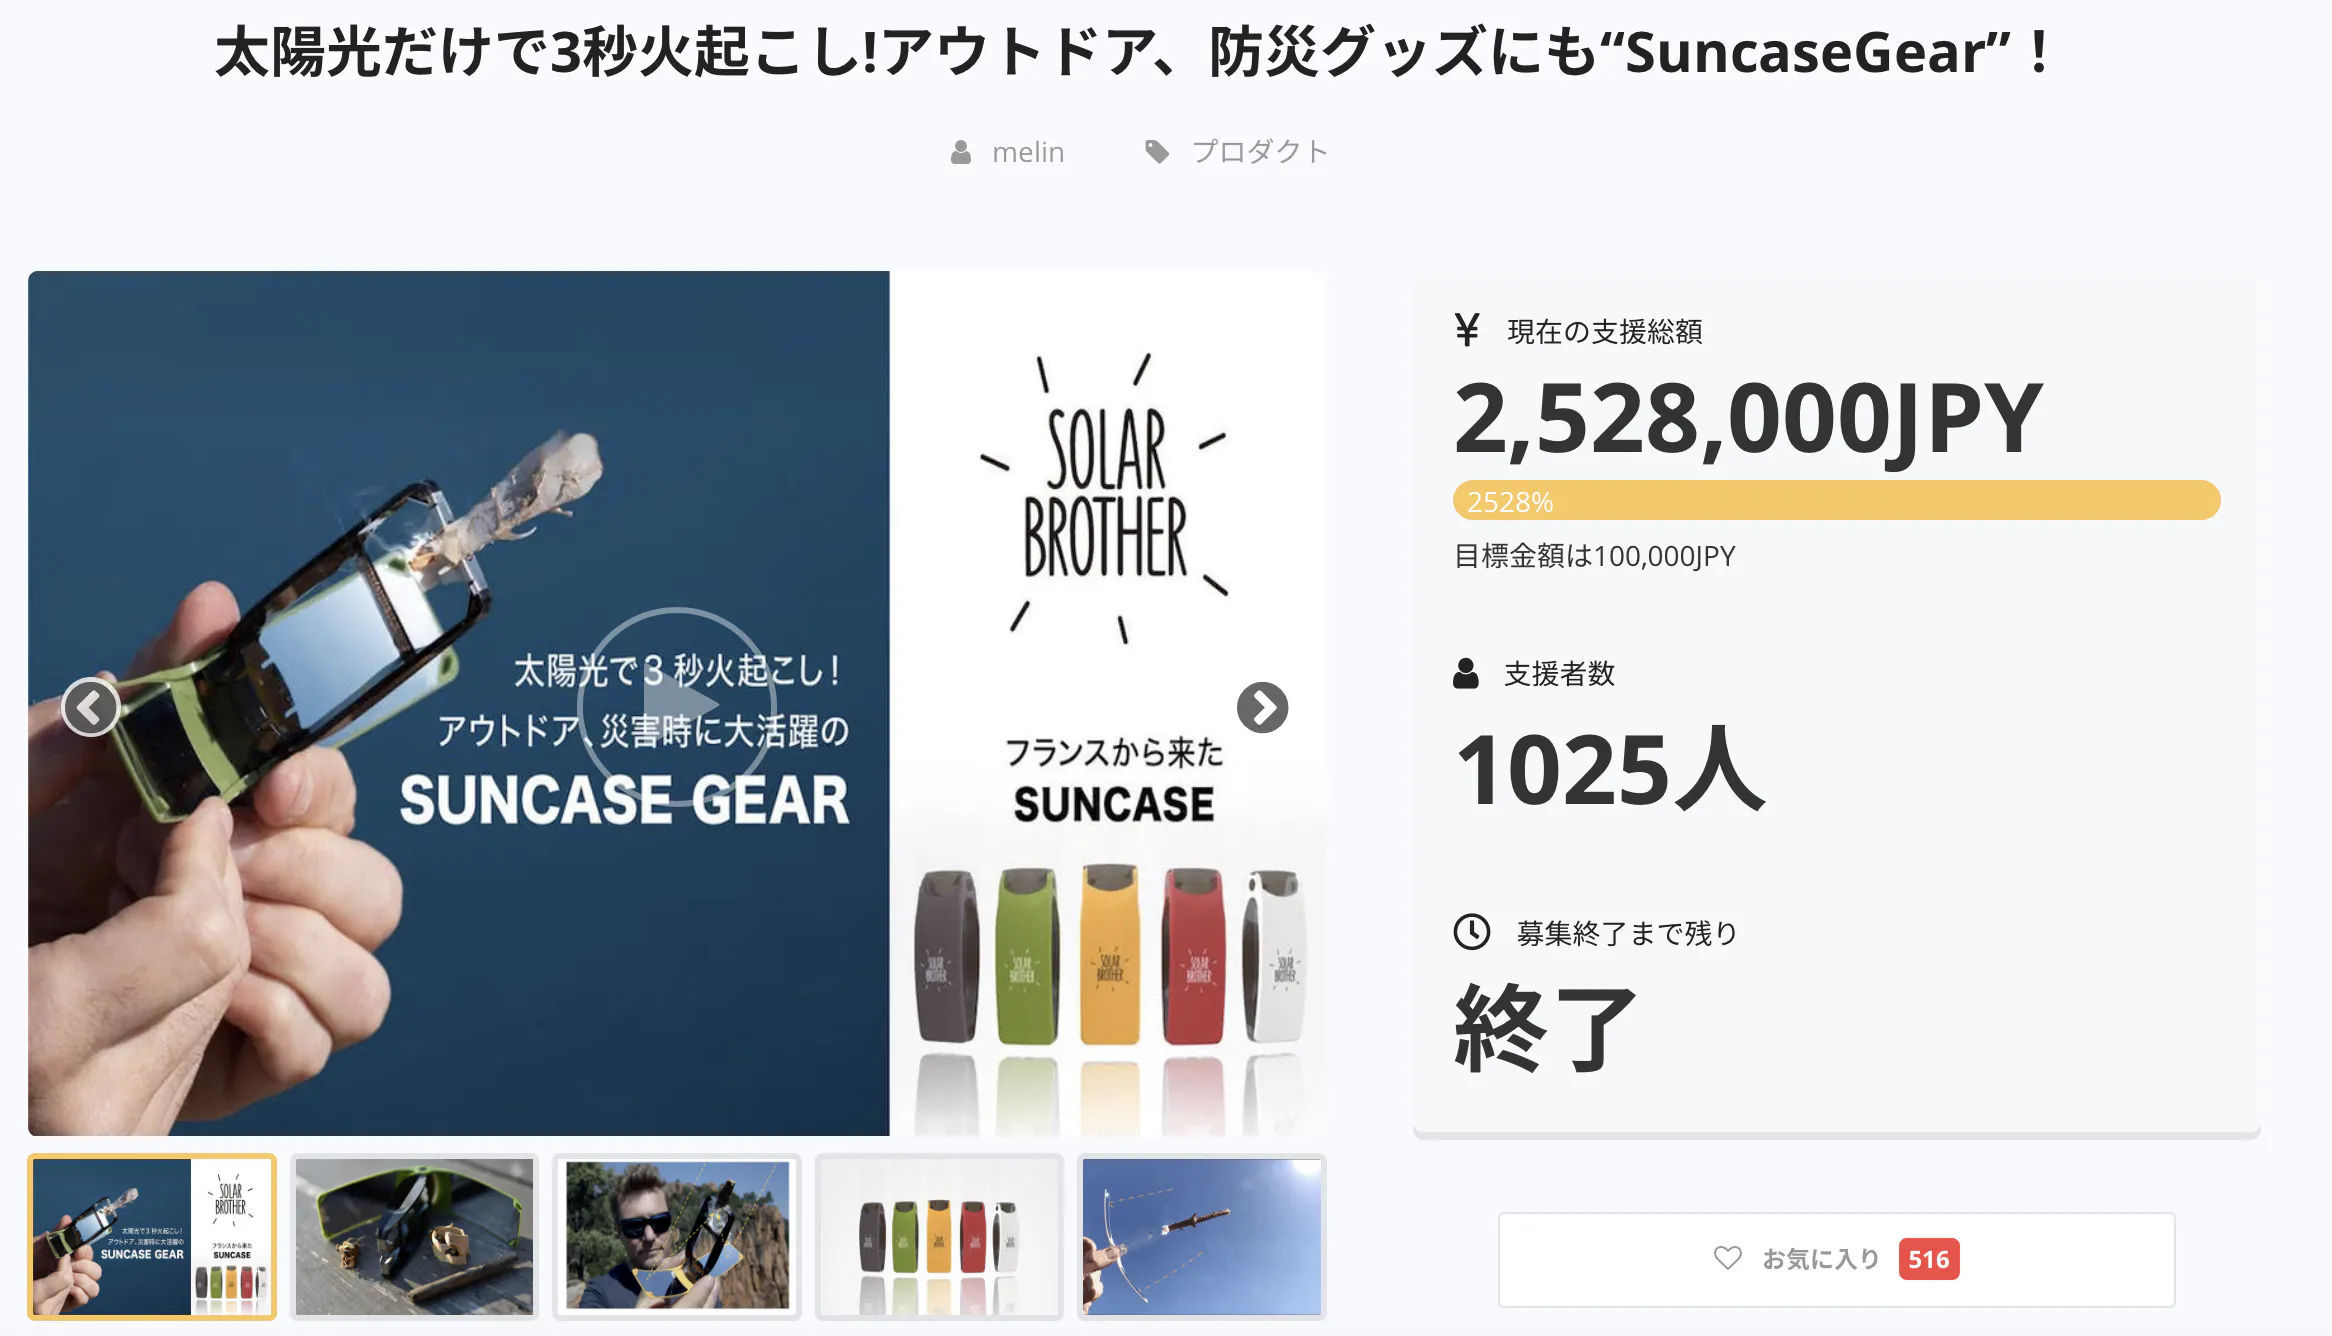Select the thumbnail with blue sky
The width and height of the screenshot is (2332, 1336).
pyautogui.click(x=1202, y=1237)
